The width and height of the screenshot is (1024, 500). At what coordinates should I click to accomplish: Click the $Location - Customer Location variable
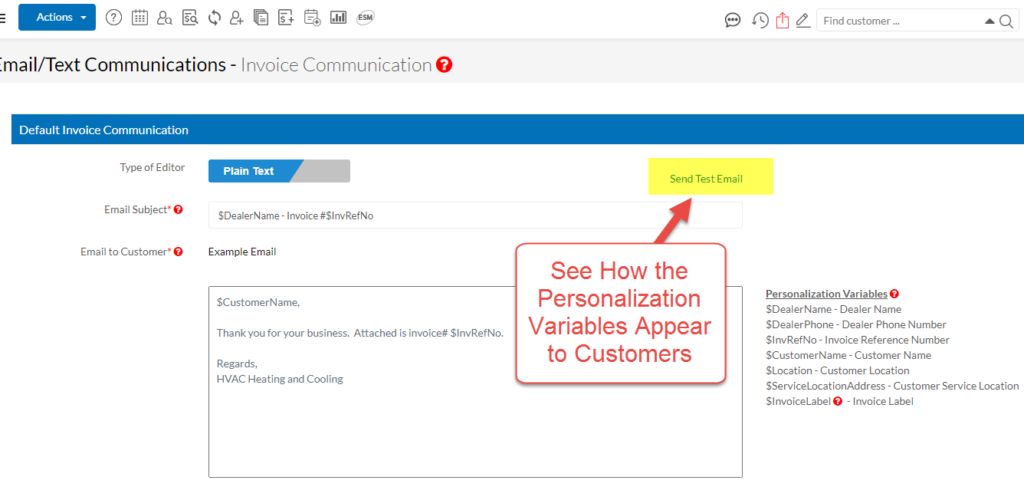coord(837,371)
